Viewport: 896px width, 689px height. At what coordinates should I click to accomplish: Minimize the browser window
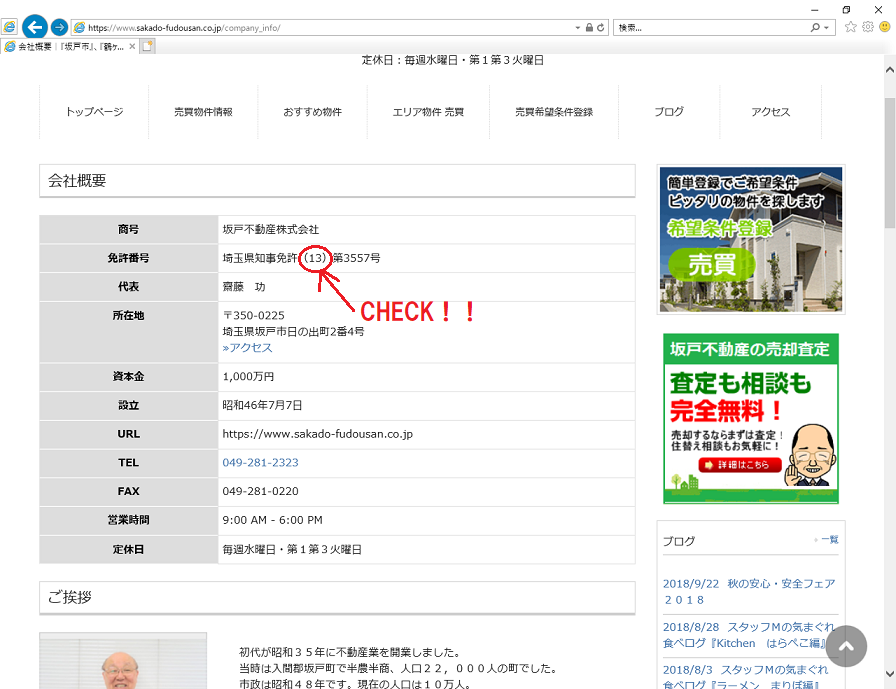point(815,9)
